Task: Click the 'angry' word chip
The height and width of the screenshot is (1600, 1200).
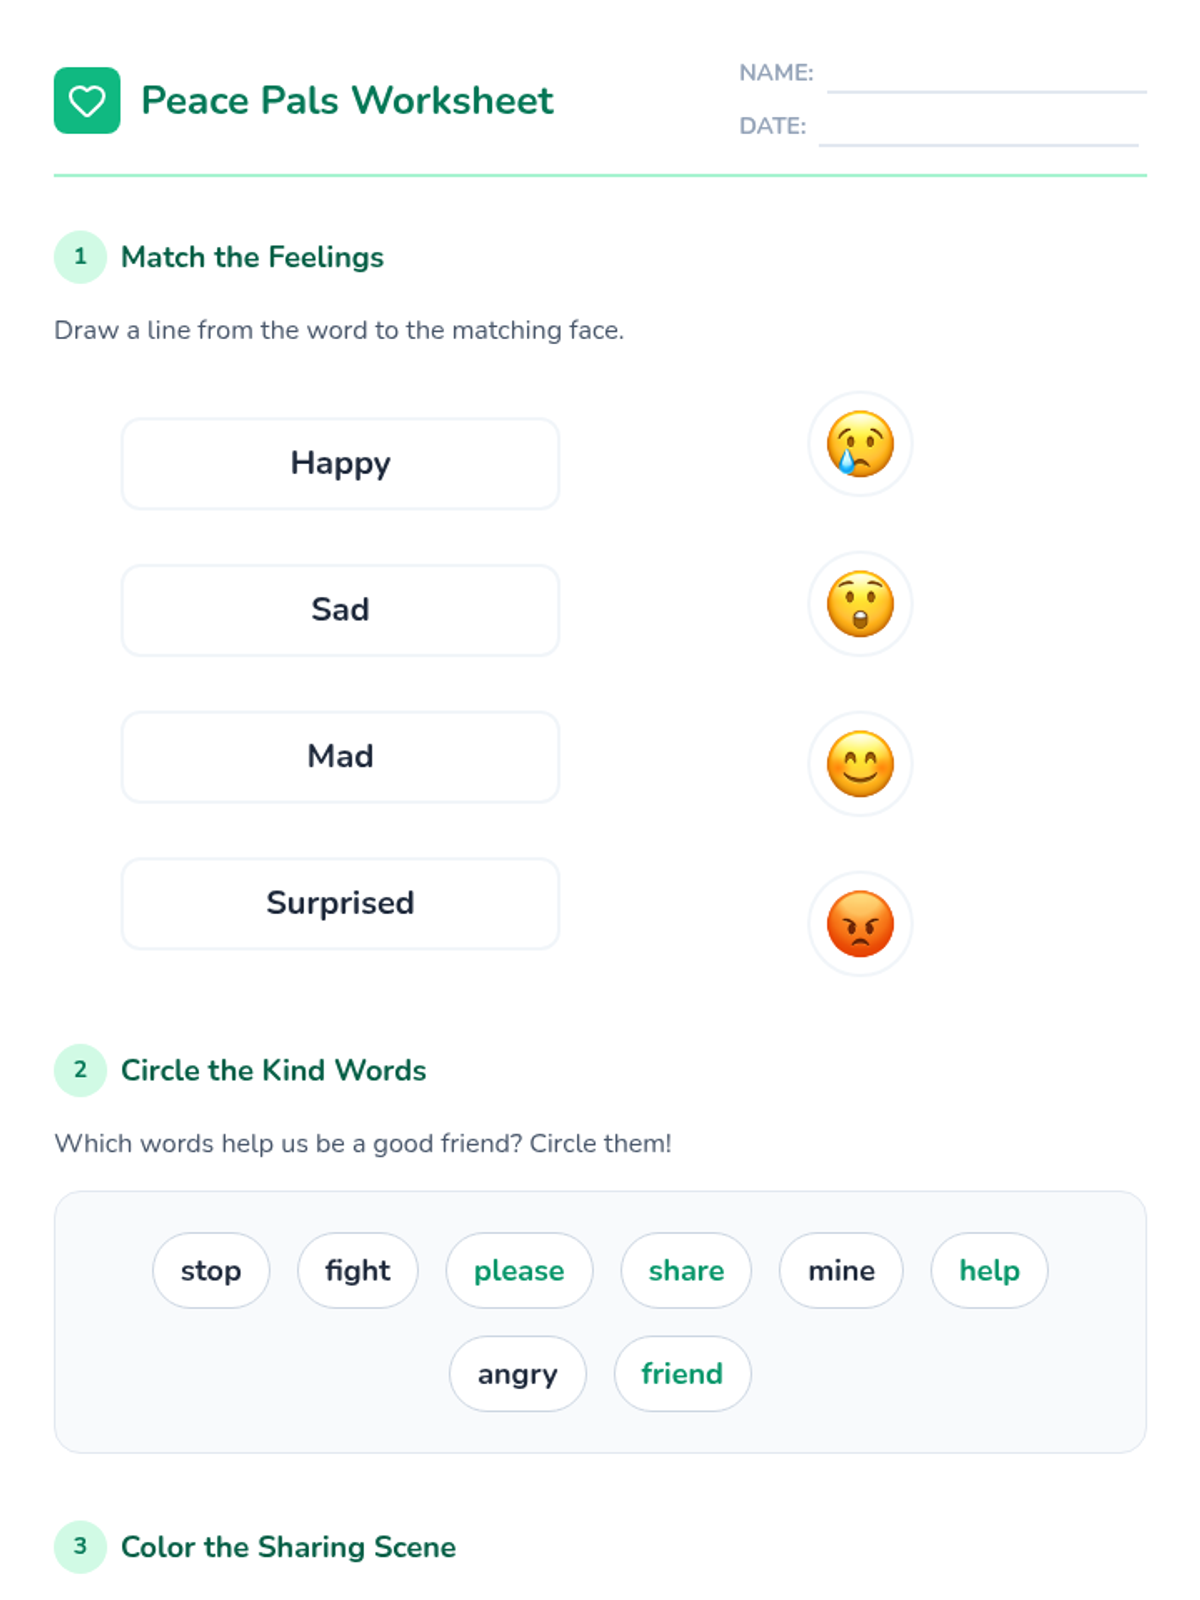Action: click(517, 1374)
